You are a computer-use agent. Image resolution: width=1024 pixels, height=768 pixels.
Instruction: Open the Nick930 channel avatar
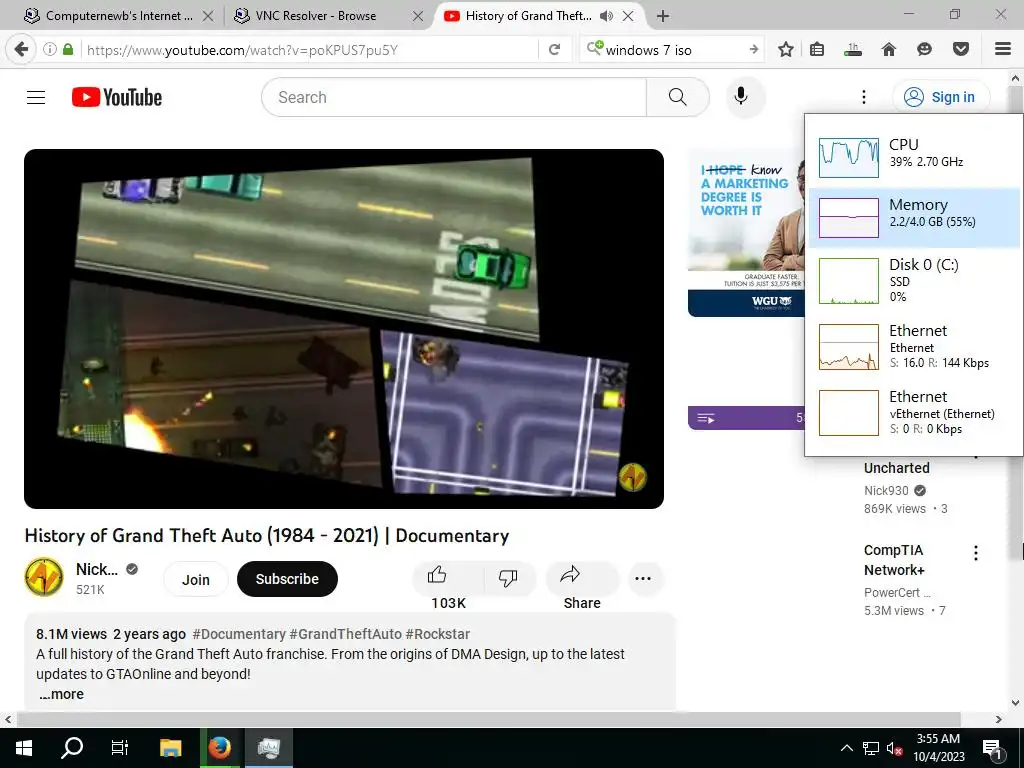pos(44,577)
